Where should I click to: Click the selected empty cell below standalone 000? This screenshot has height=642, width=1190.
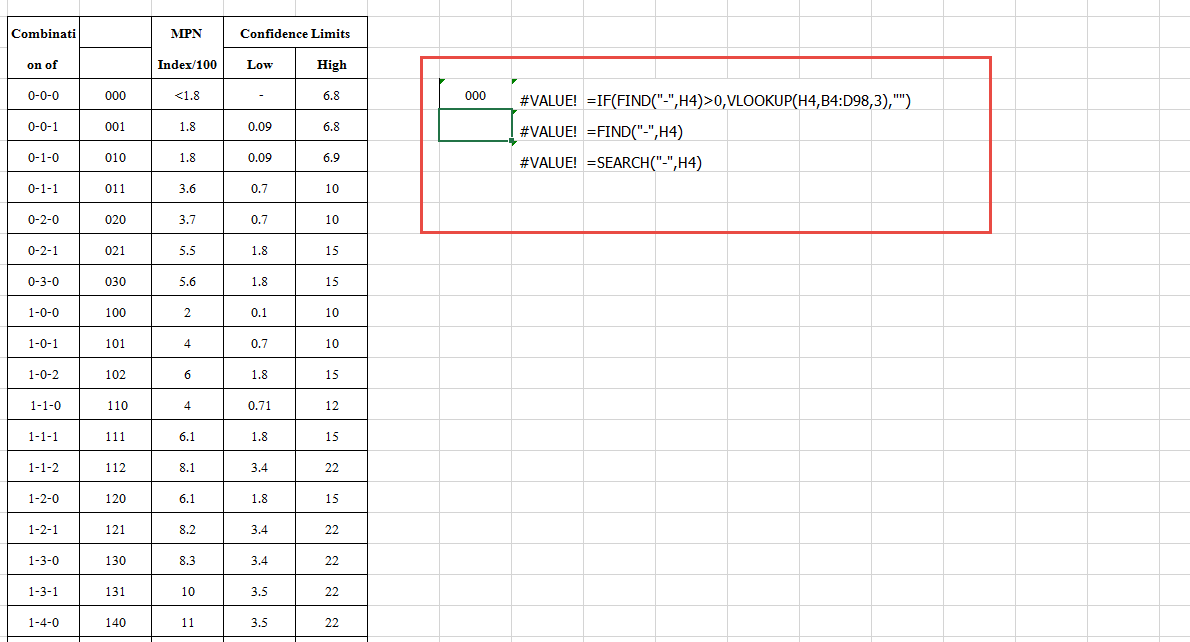[x=476, y=125]
